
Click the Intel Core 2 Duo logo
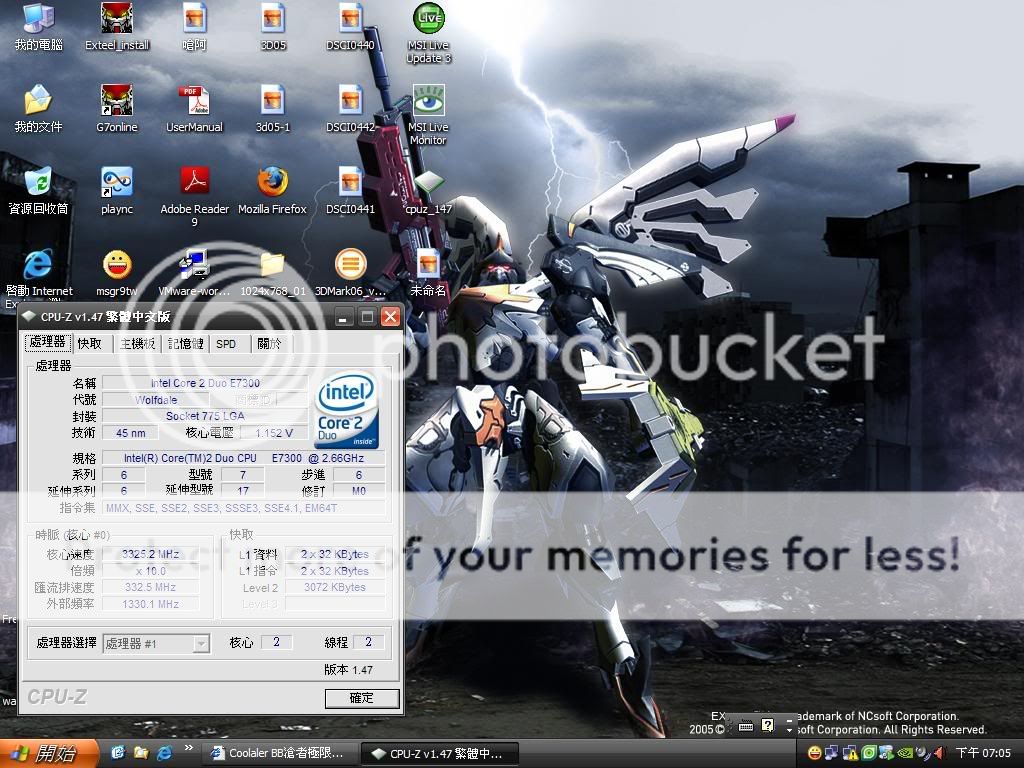[346, 409]
